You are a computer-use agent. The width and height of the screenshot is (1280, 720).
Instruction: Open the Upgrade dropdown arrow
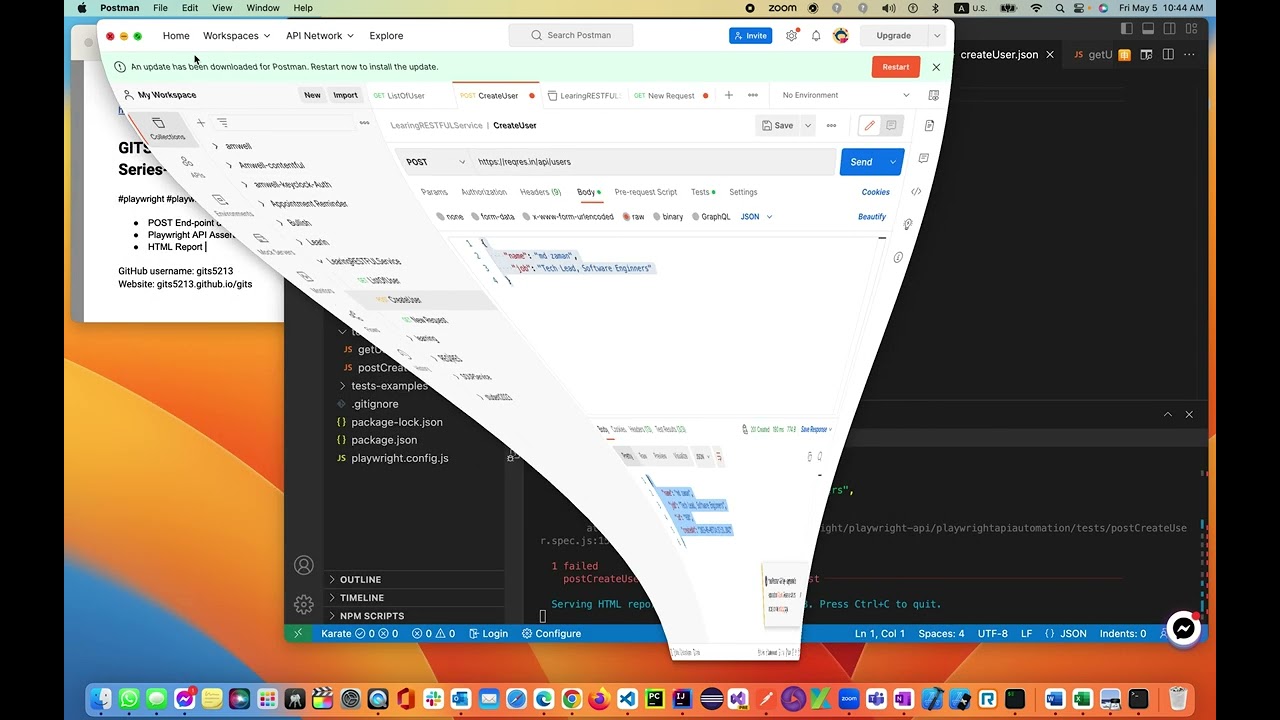[x=937, y=36]
